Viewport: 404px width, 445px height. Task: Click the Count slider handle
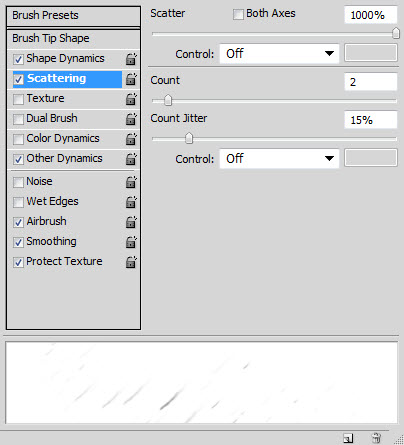click(x=168, y=100)
